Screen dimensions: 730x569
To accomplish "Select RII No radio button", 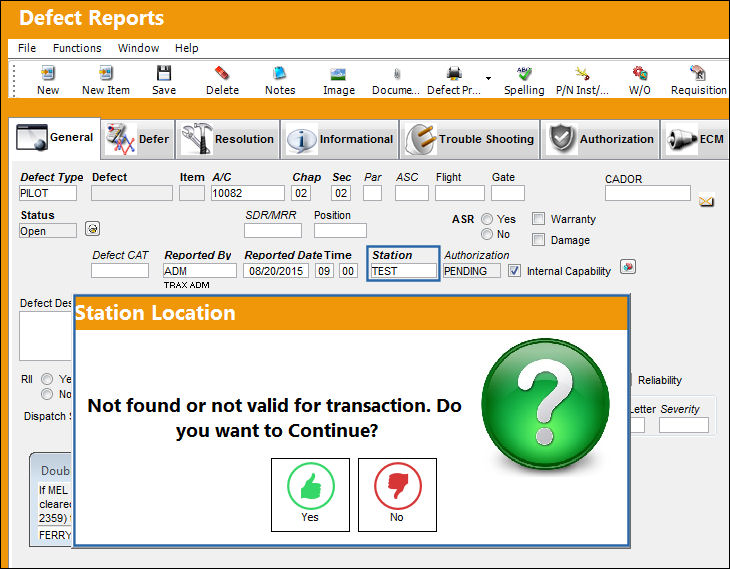I will [47, 394].
